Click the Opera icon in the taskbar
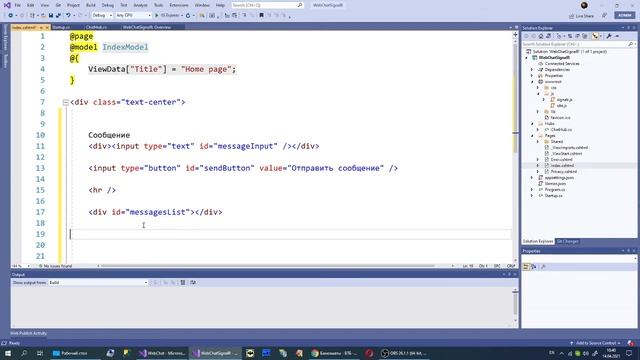 pyautogui.click(x=369, y=353)
